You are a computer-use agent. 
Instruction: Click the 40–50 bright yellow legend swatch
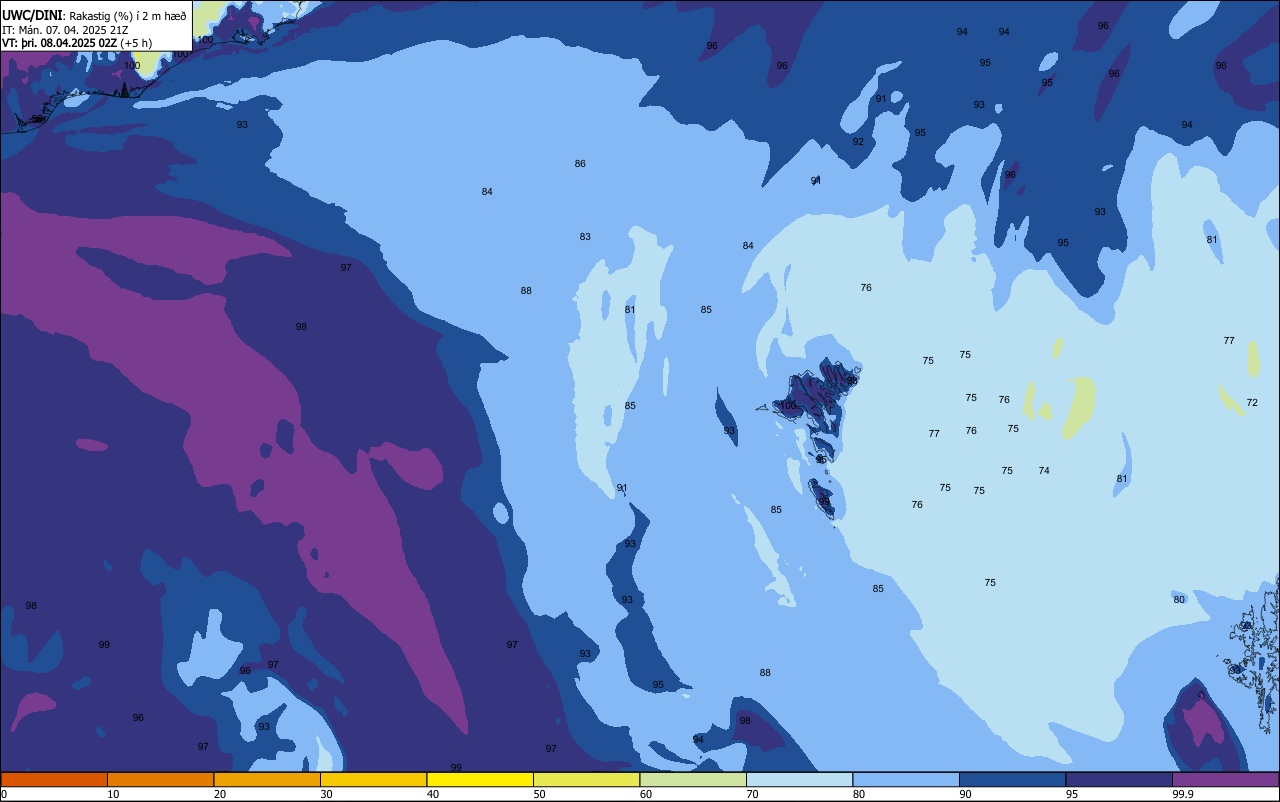pyautogui.click(x=480, y=779)
